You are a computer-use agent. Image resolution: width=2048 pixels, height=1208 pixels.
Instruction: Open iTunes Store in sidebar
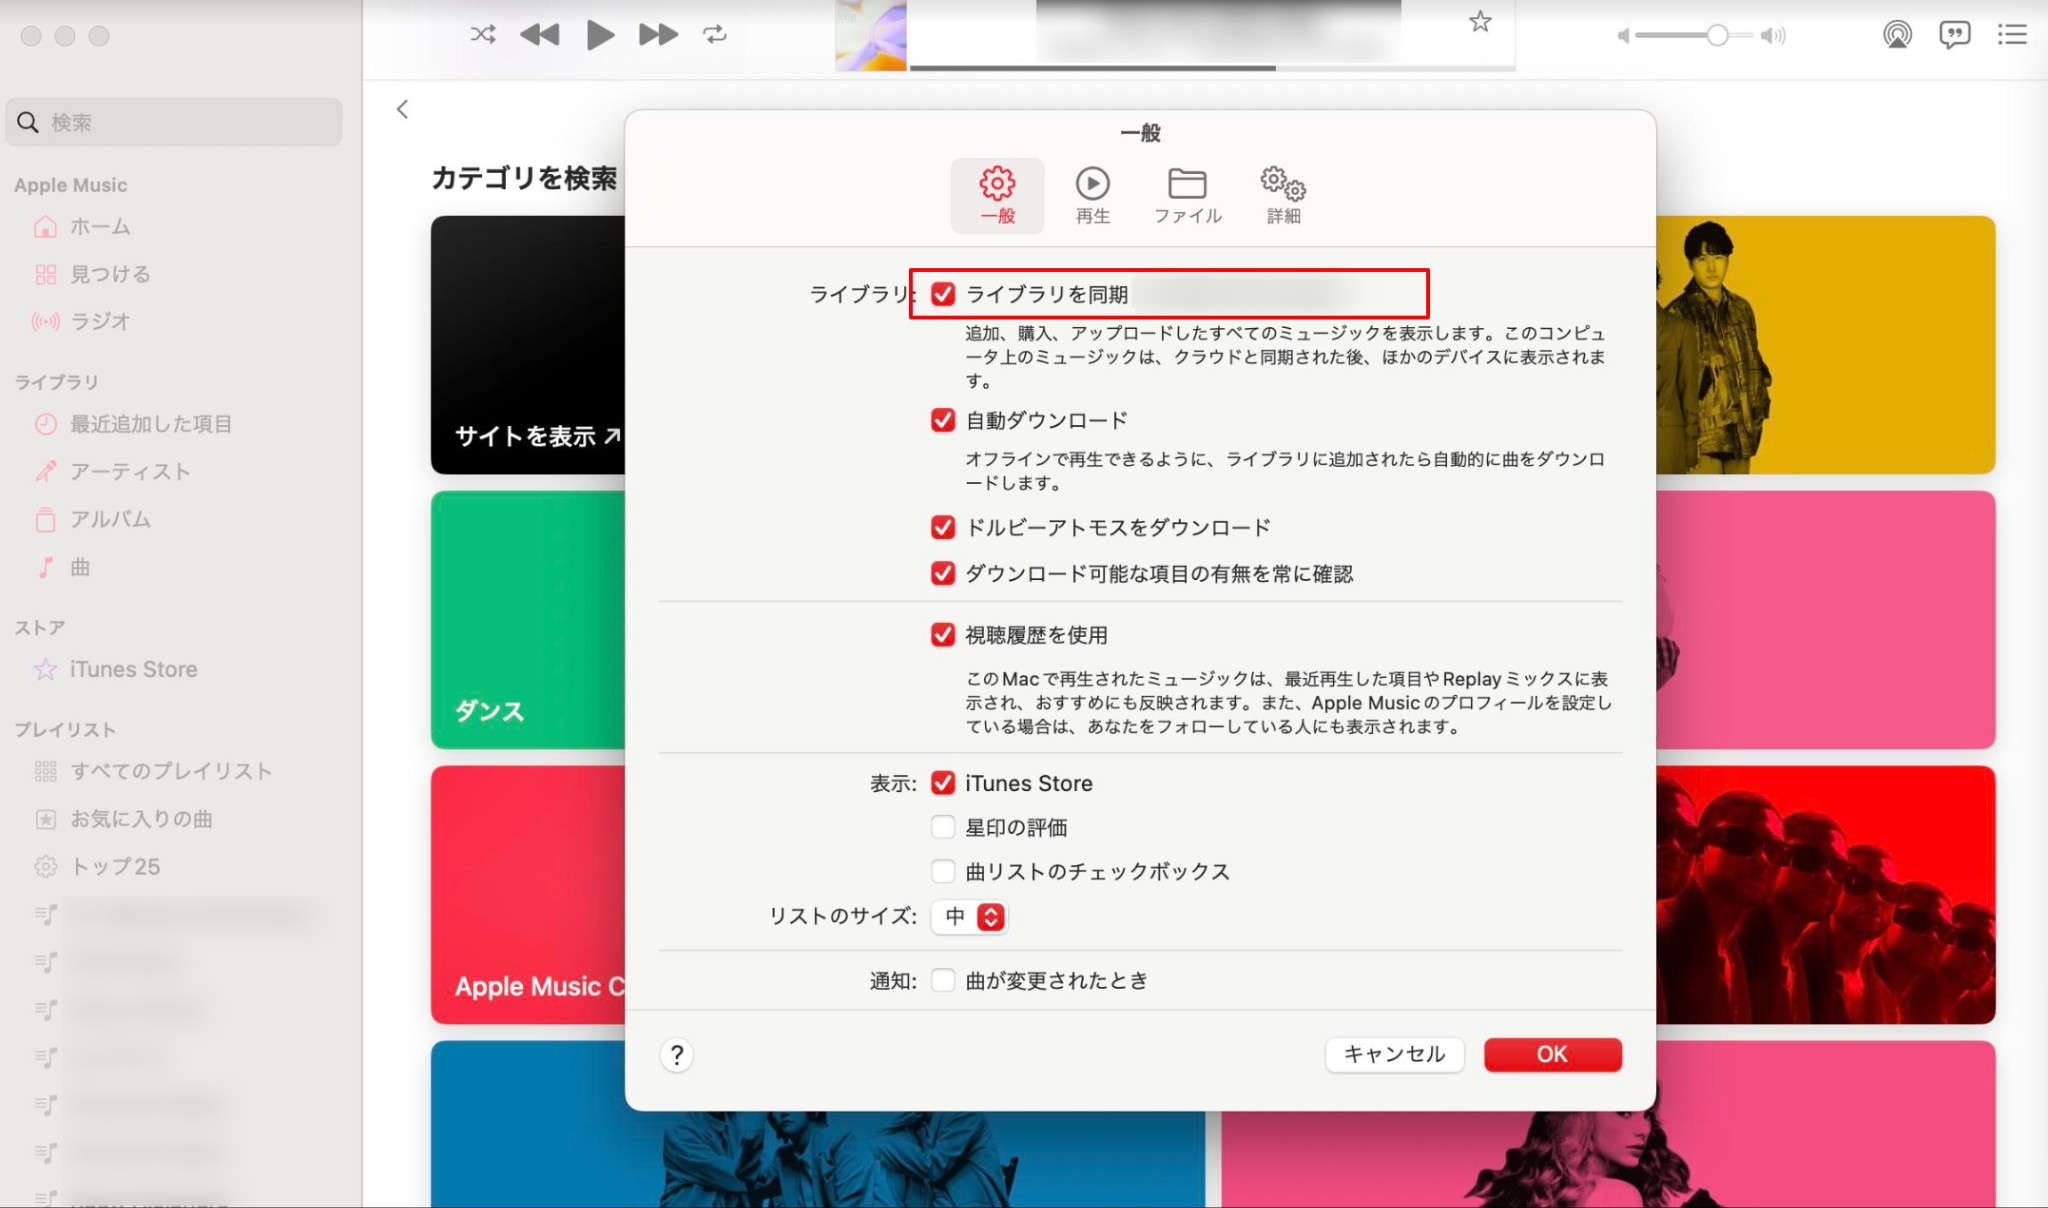(x=133, y=669)
